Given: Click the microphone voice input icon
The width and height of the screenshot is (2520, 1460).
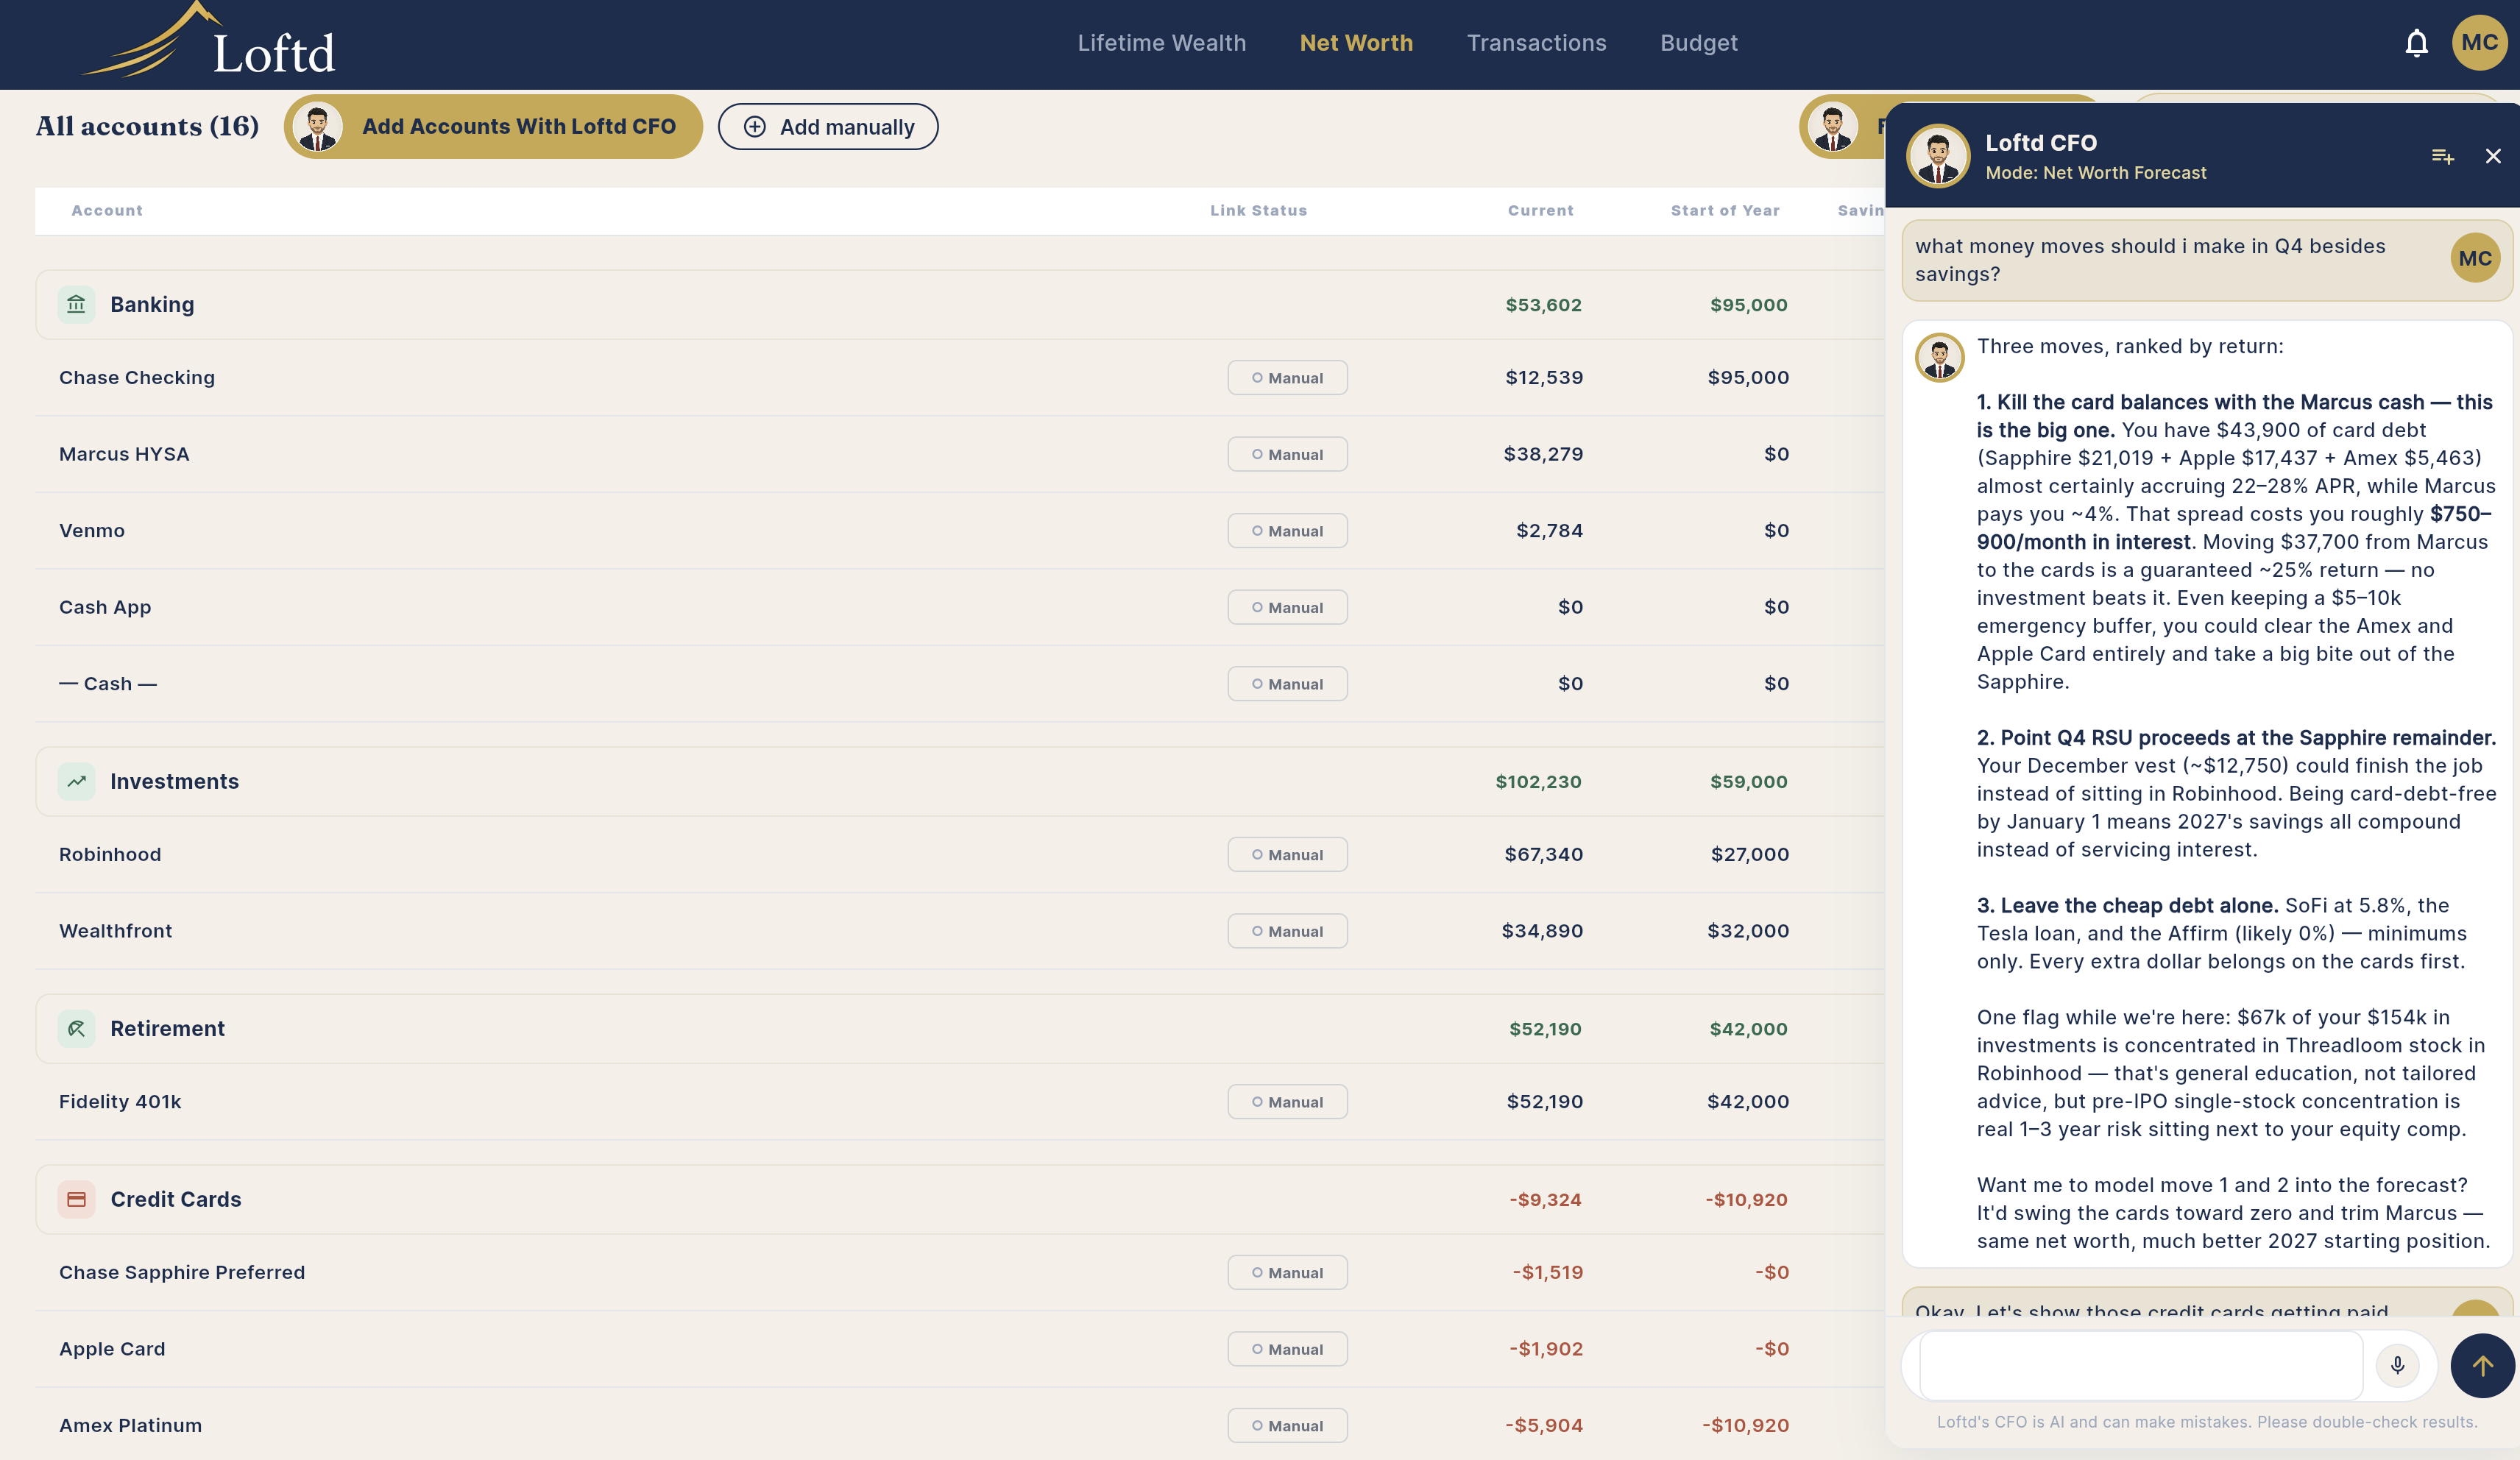Looking at the screenshot, I should pyautogui.click(x=2397, y=1365).
